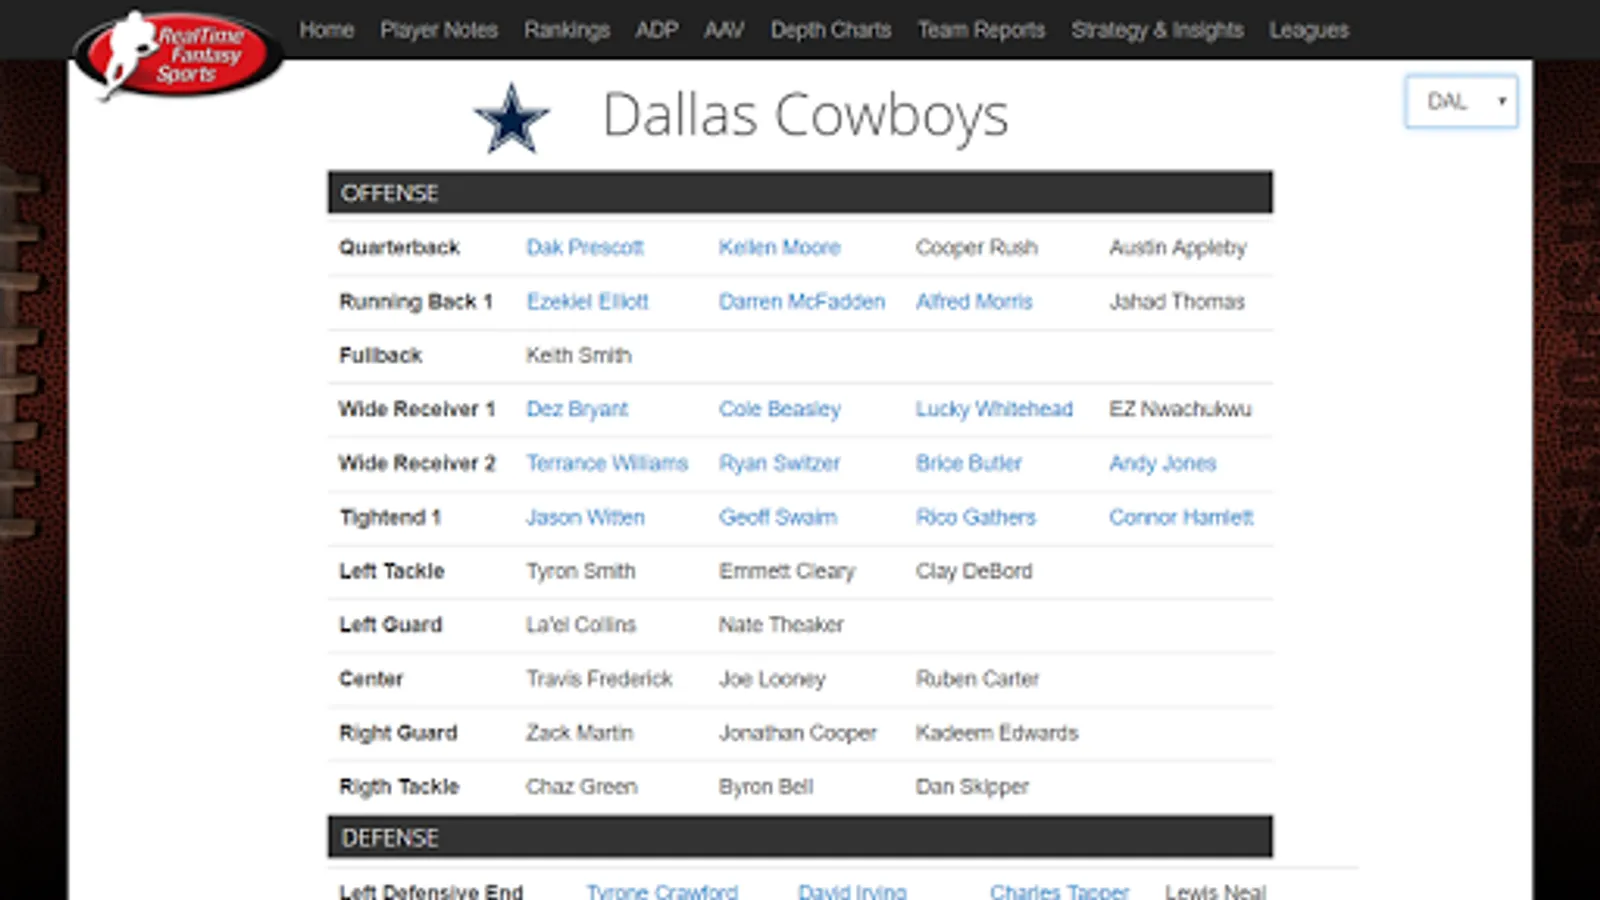
Task: Select Tyron Smith in Left Tackle row
Action: pyautogui.click(x=581, y=571)
